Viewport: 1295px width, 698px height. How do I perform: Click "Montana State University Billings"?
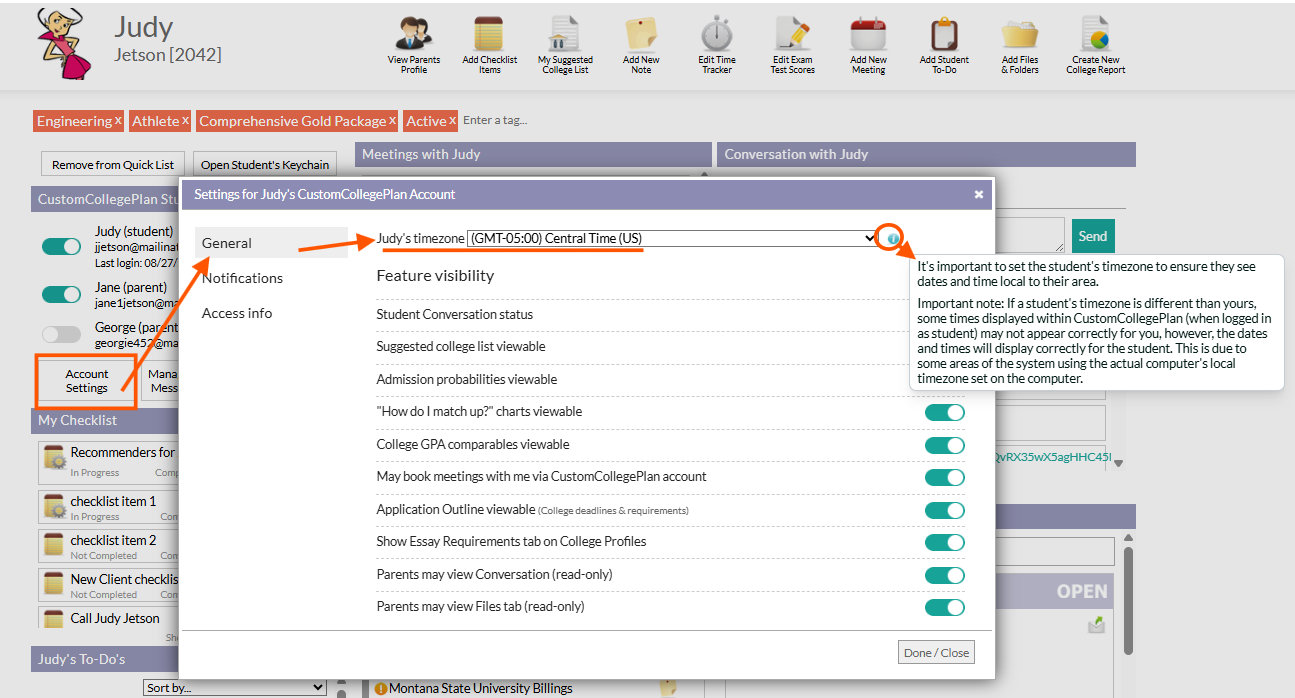coord(481,688)
